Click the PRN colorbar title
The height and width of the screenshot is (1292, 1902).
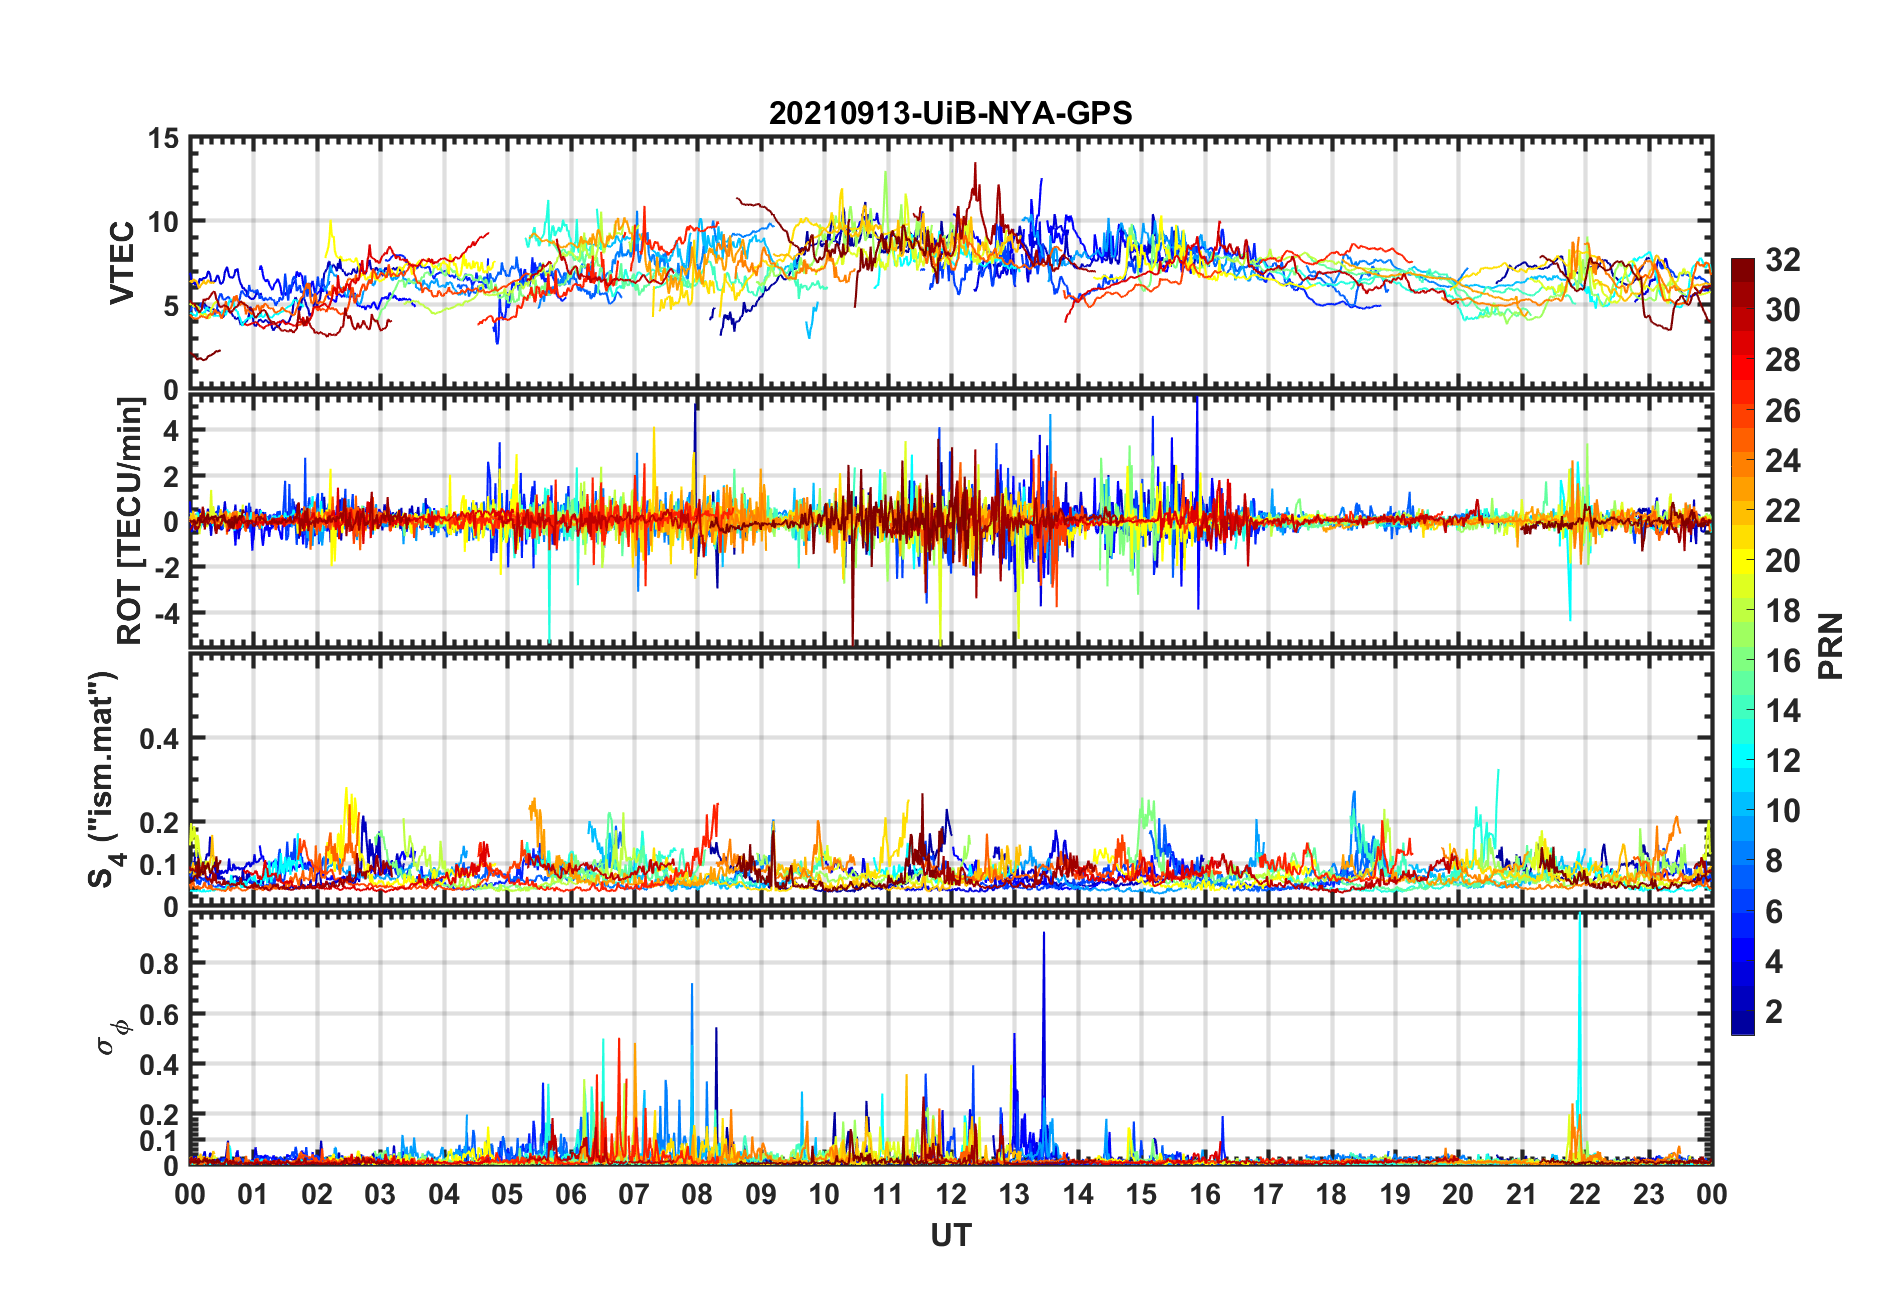click(1830, 646)
